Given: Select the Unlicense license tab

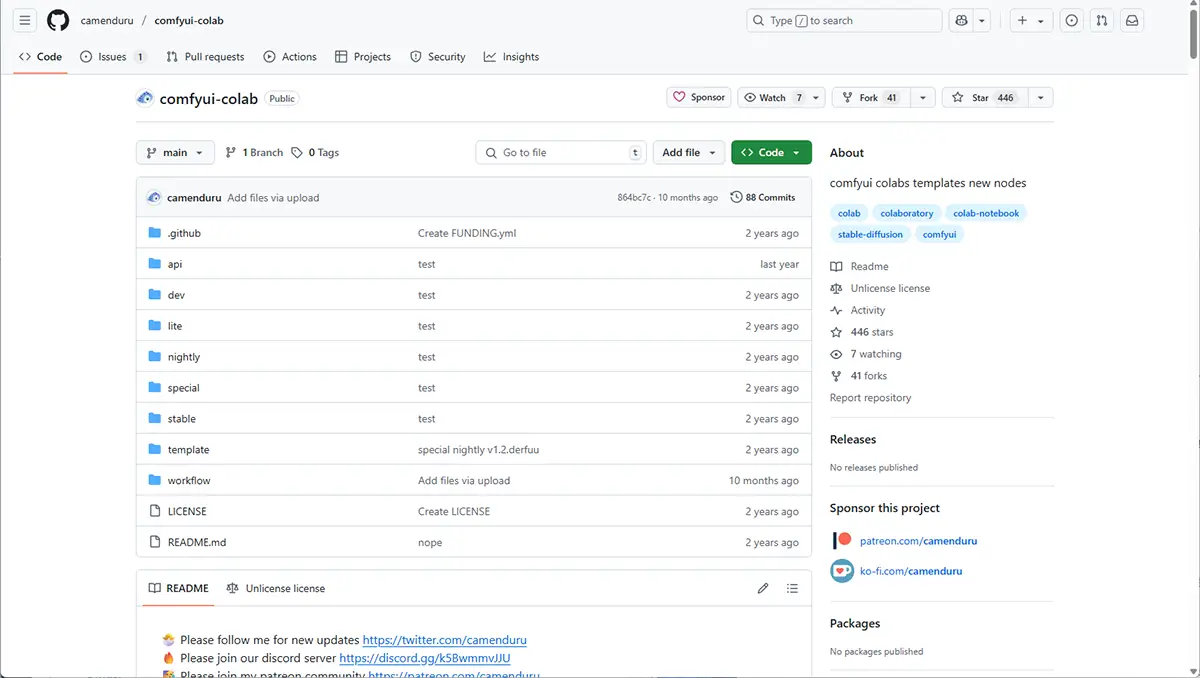Looking at the screenshot, I should (x=276, y=588).
